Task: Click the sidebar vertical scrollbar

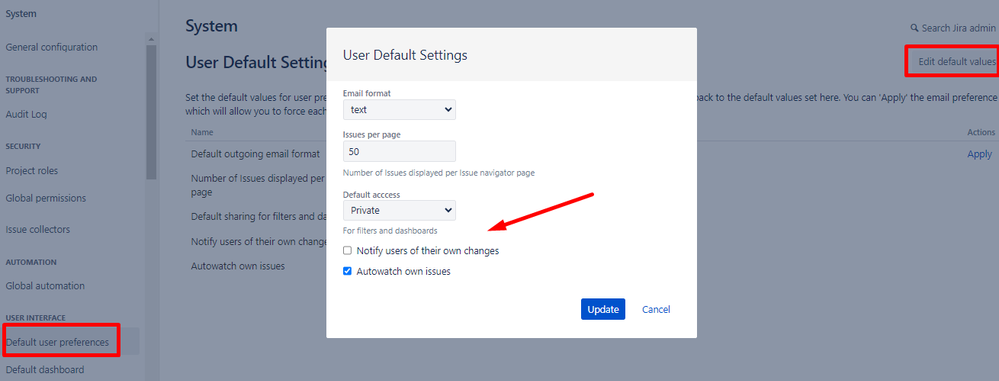Action: (151, 111)
